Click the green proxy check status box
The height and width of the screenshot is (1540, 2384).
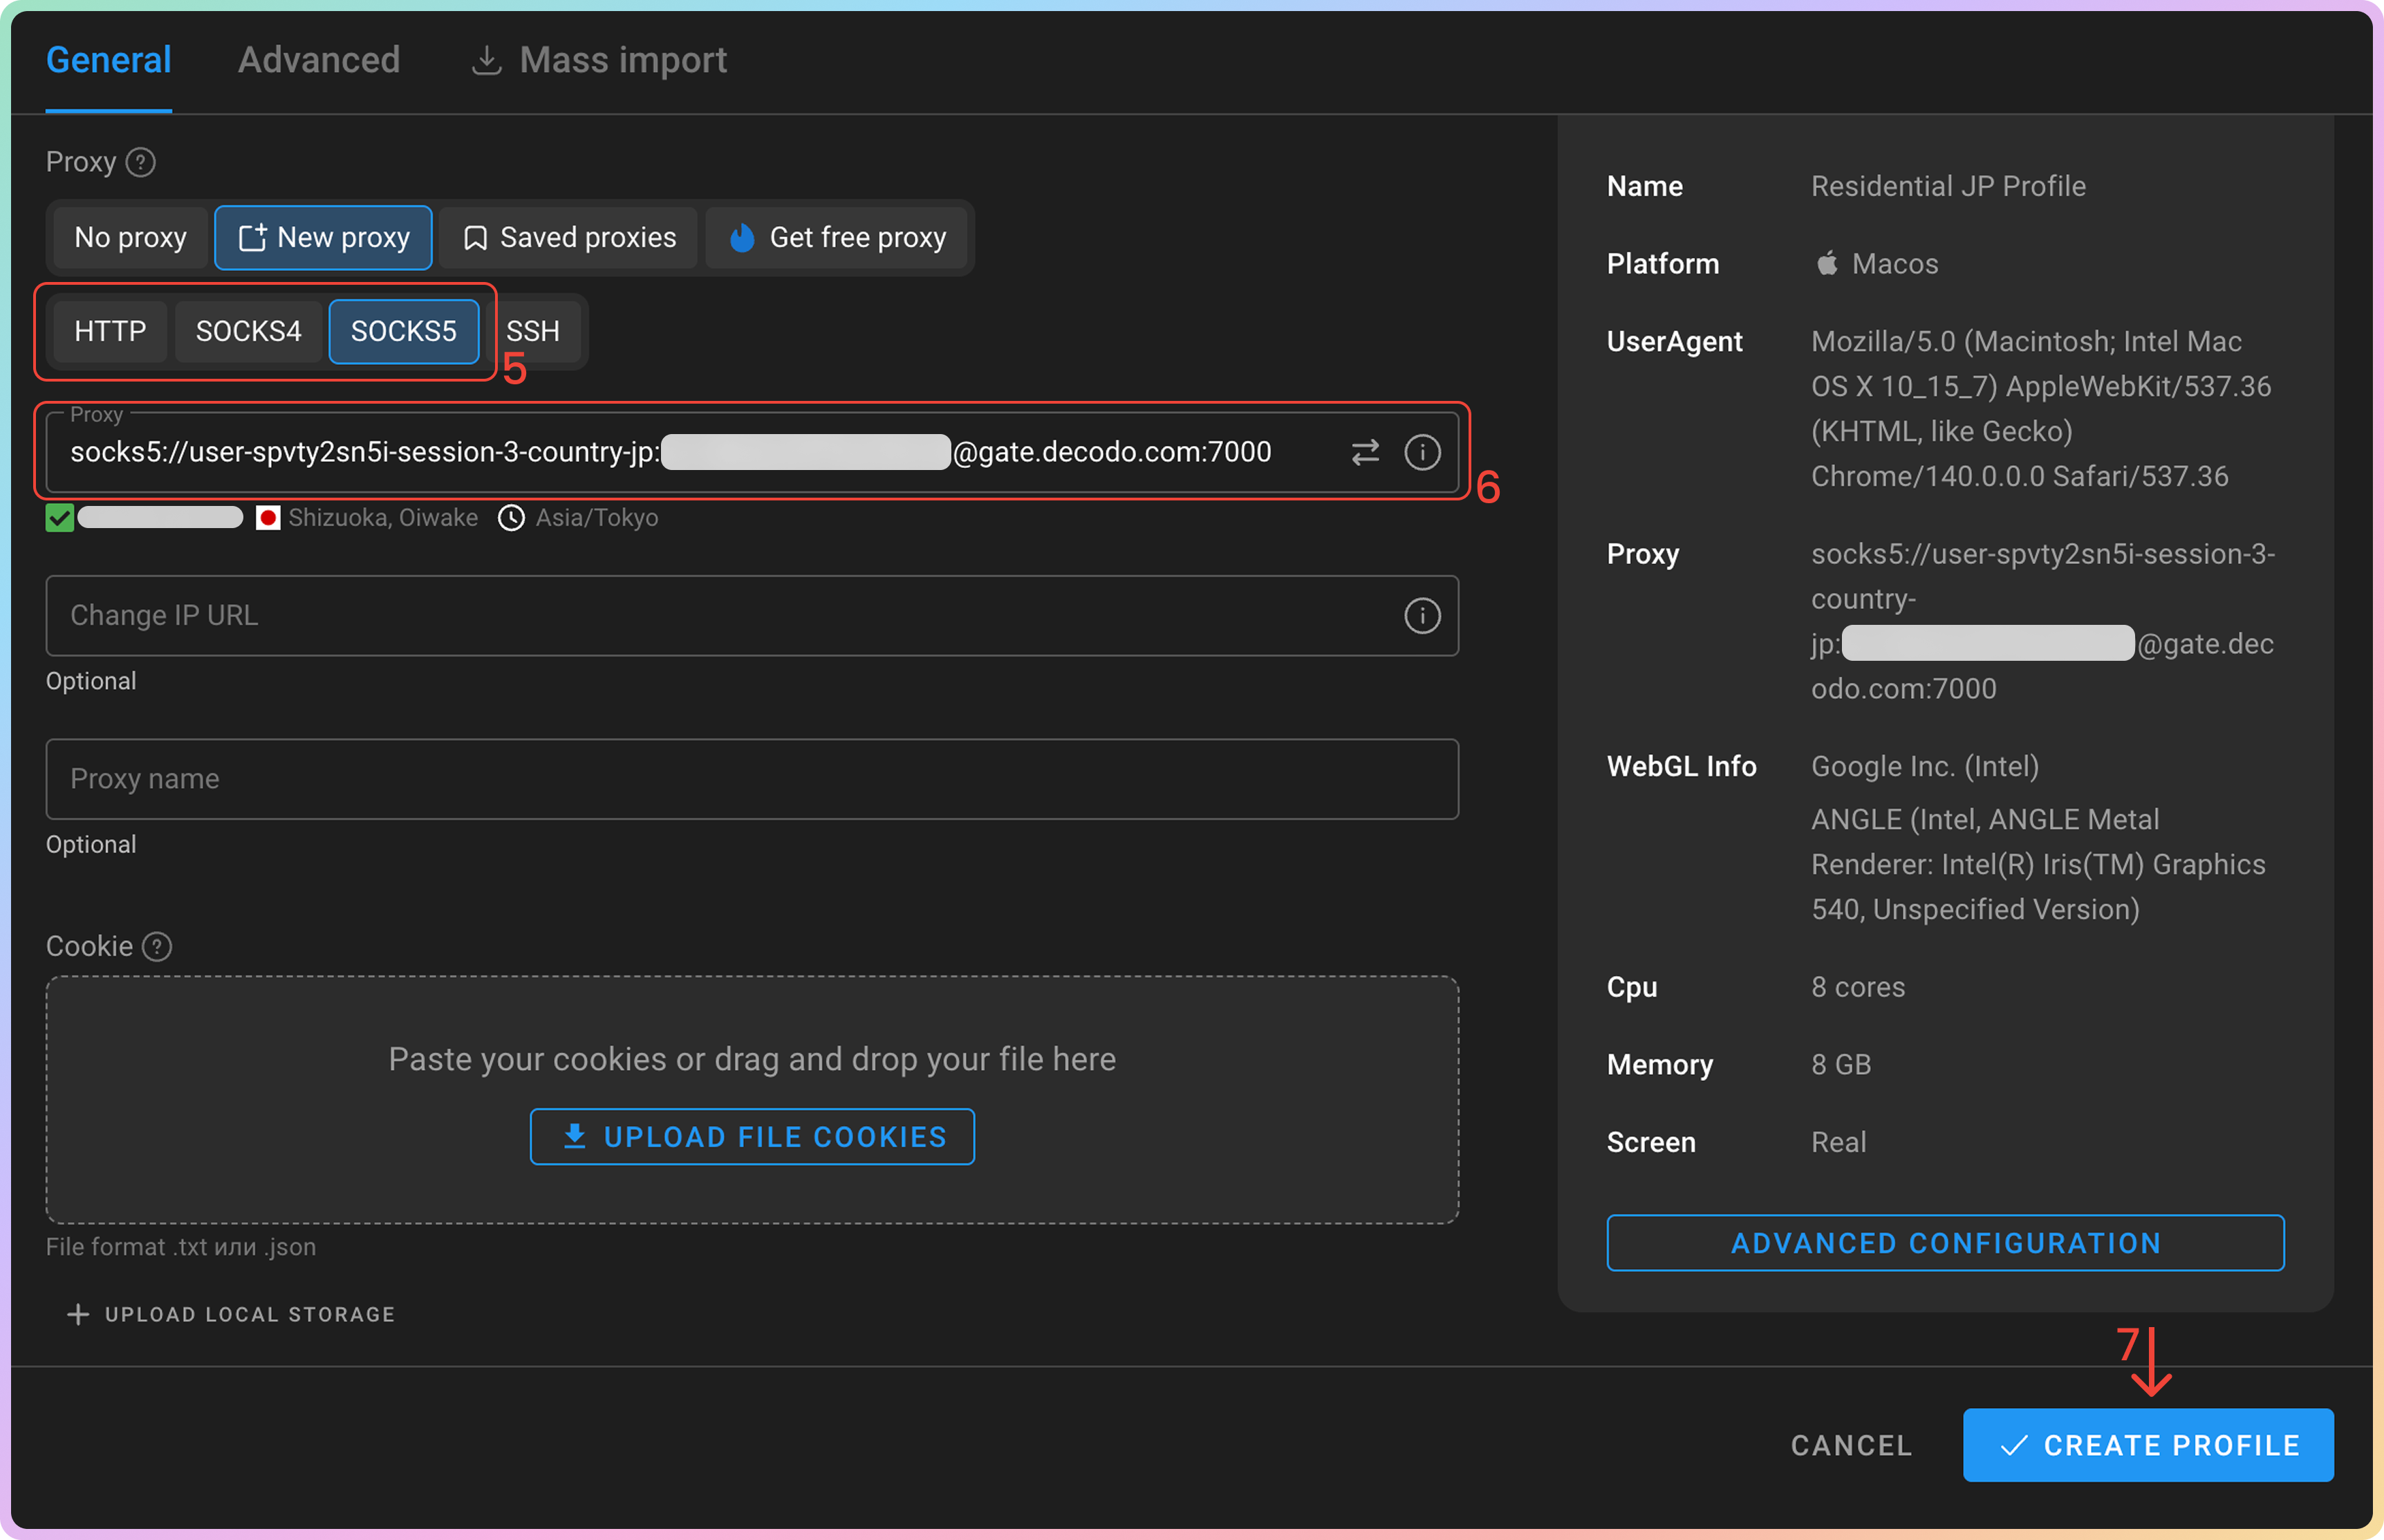tap(60, 518)
